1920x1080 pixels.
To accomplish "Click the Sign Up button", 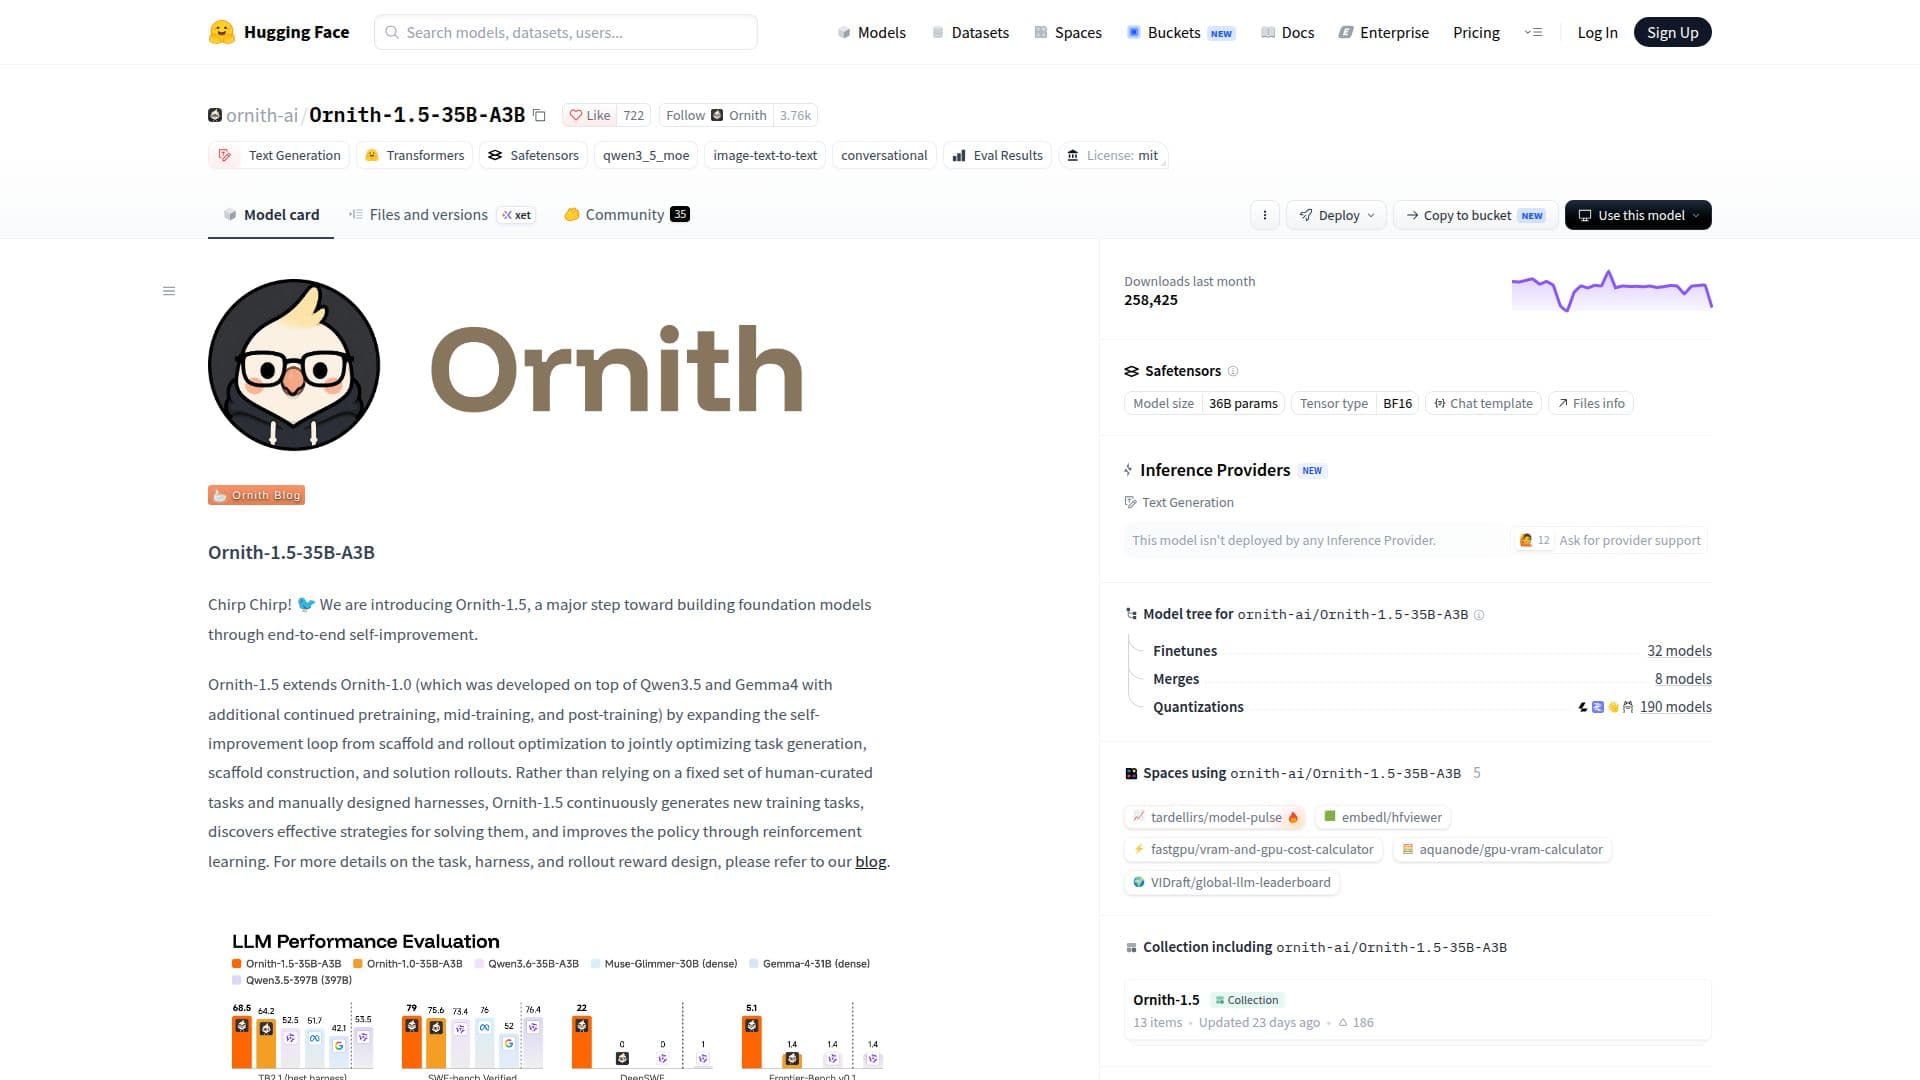I will click(x=1672, y=32).
